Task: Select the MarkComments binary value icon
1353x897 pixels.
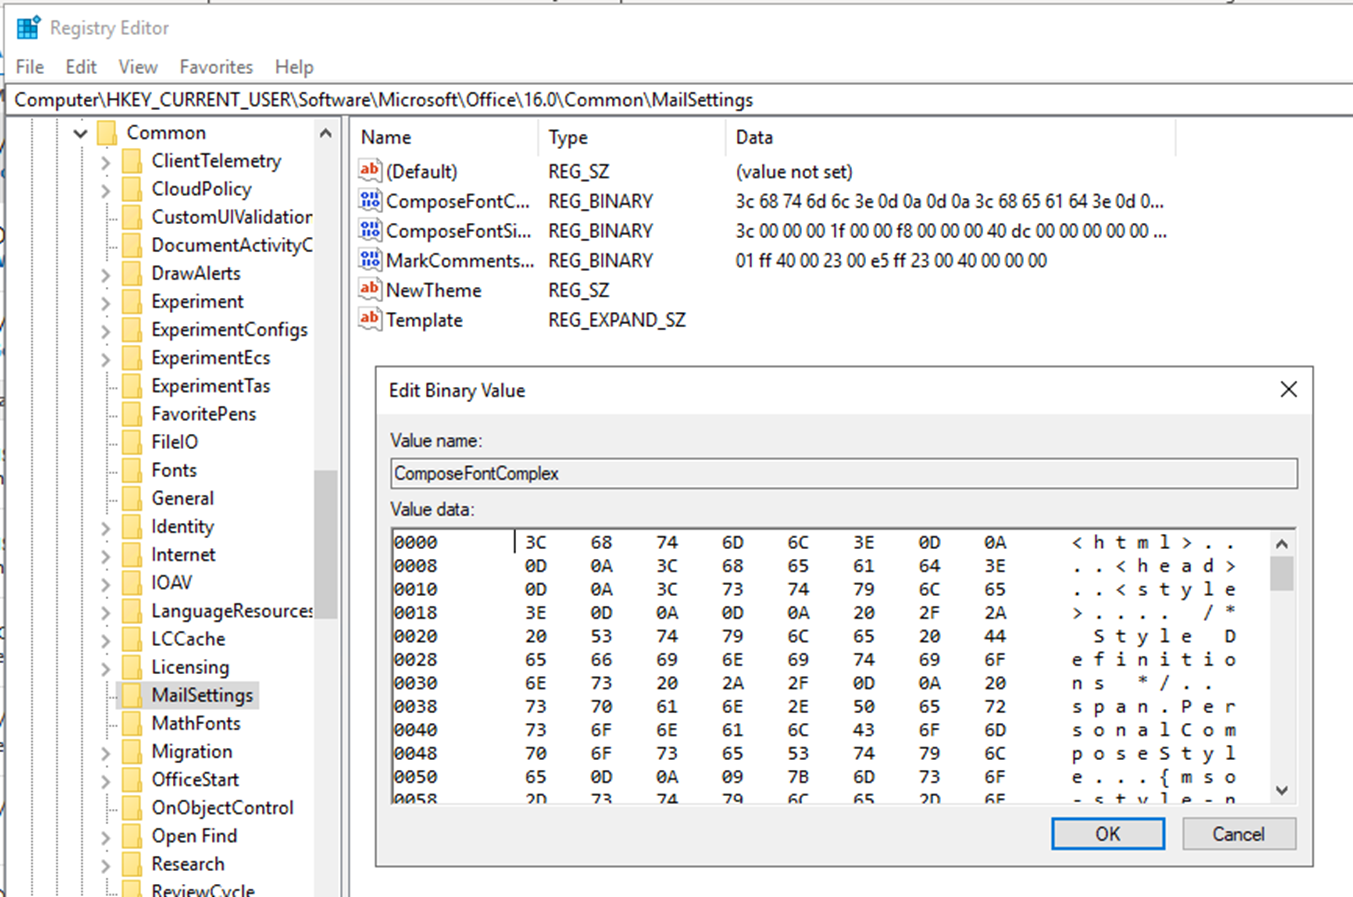Action: pyautogui.click(x=370, y=260)
